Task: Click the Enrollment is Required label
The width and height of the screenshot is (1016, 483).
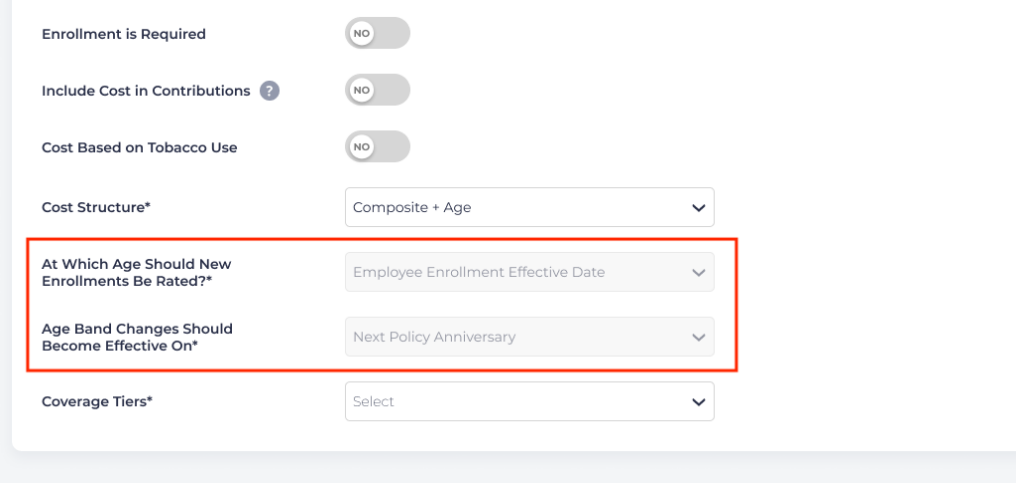Action: point(123,34)
